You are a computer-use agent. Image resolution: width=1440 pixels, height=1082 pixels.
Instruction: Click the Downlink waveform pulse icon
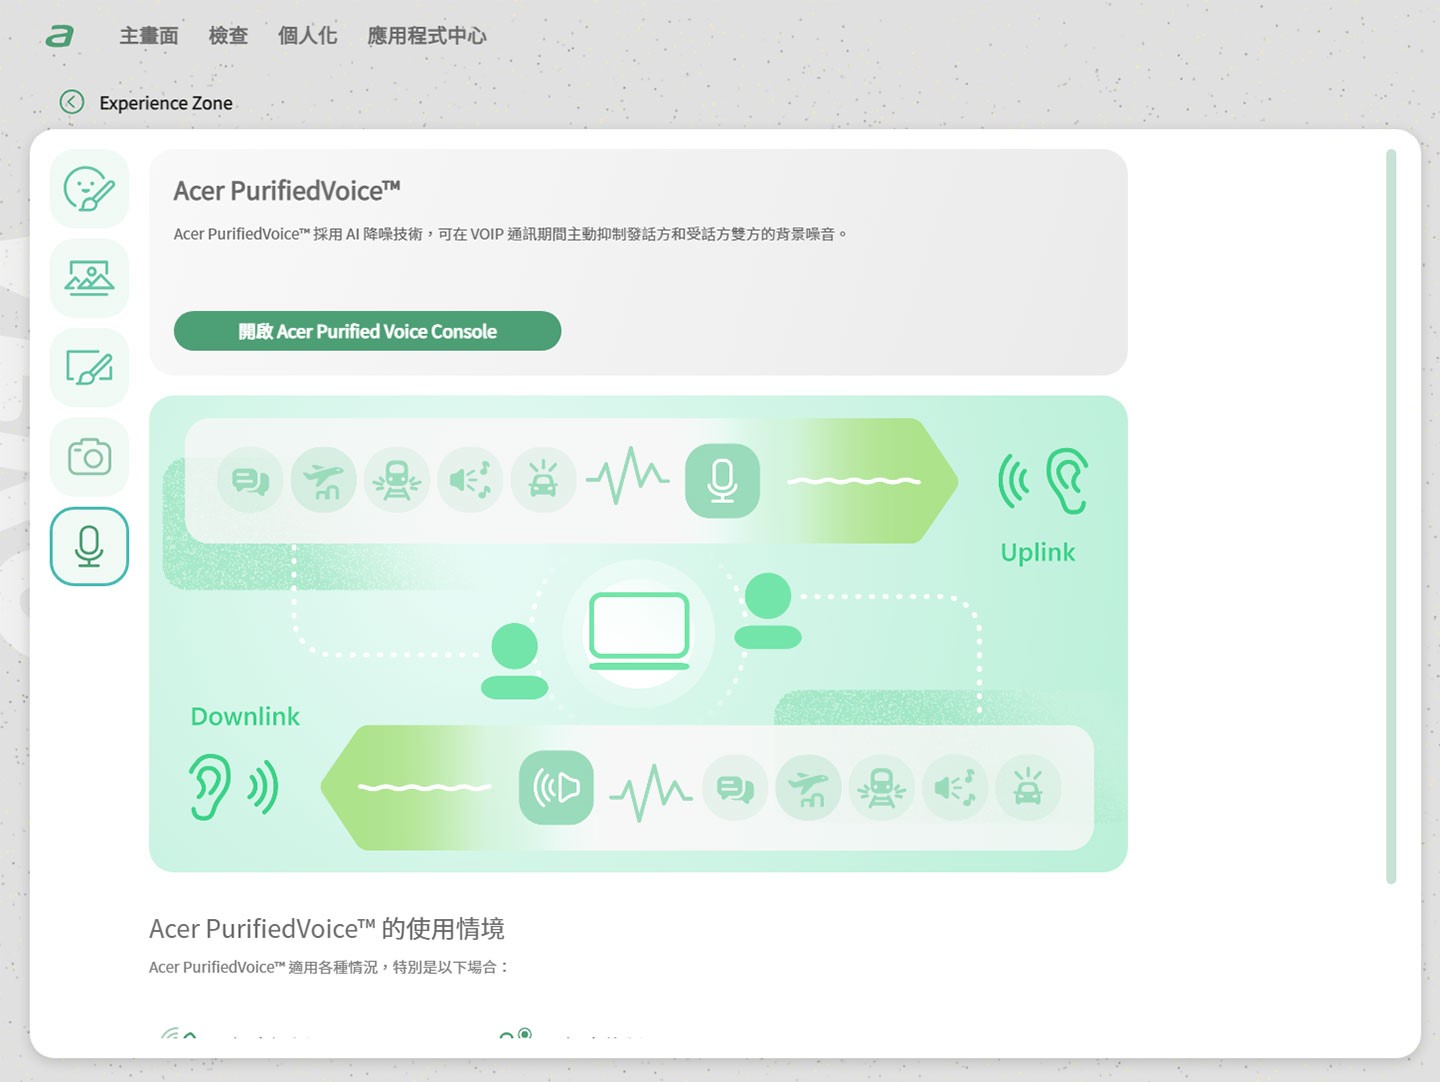pyautogui.click(x=651, y=792)
